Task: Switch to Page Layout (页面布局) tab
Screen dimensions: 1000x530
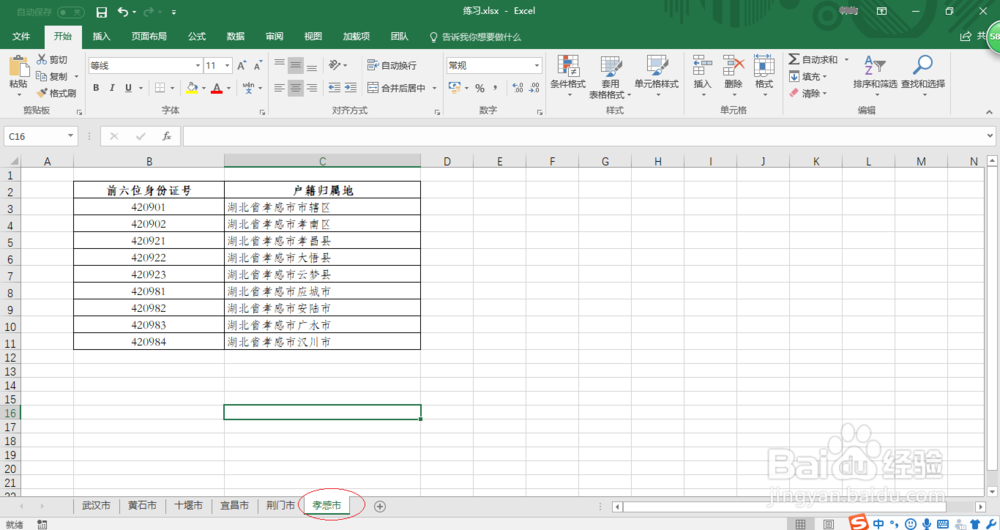Action: [149, 37]
